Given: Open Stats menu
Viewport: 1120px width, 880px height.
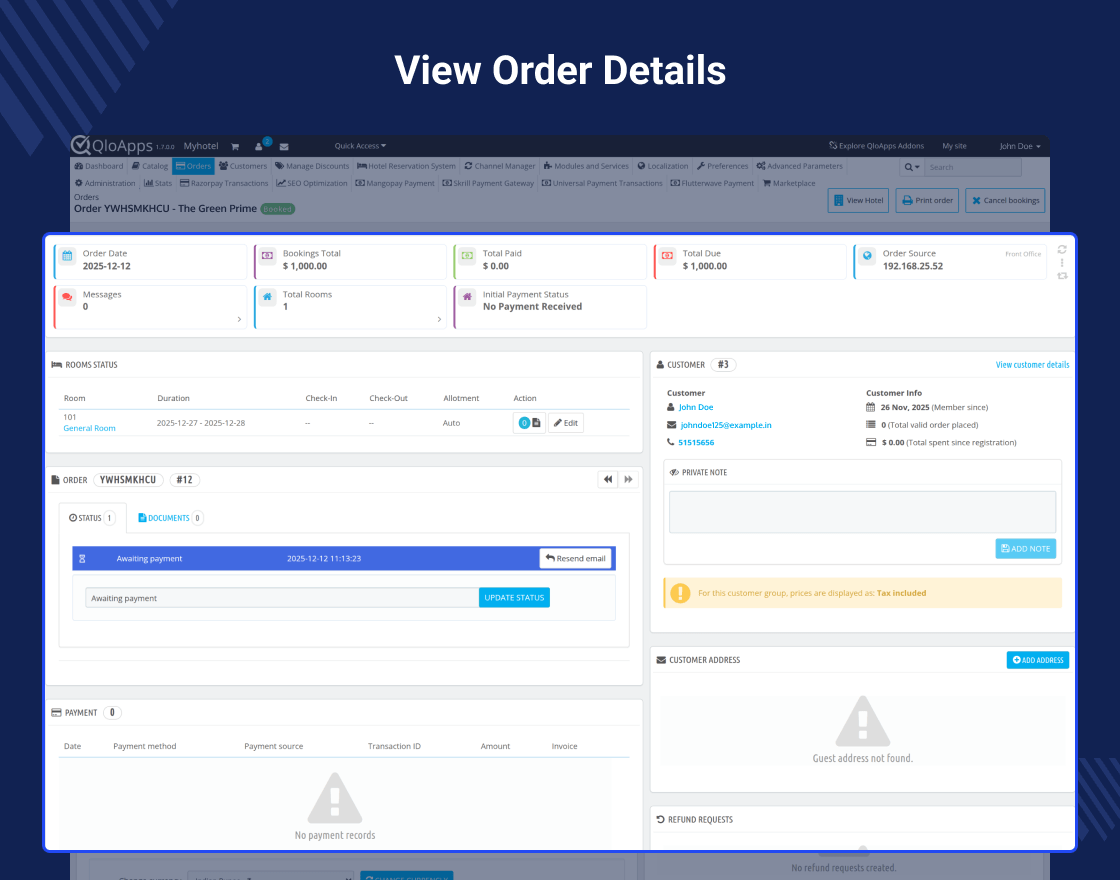Looking at the screenshot, I should click(x=158, y=183).
